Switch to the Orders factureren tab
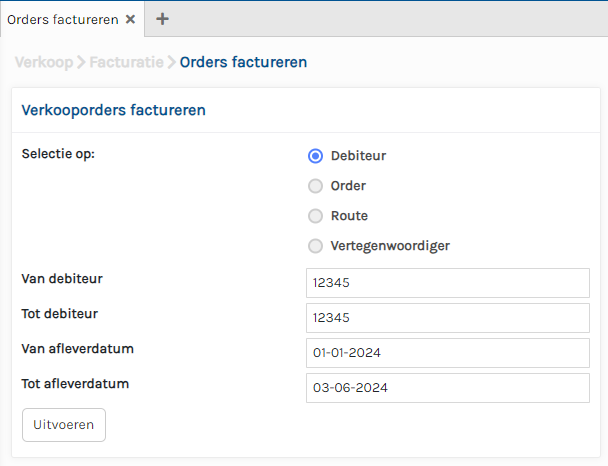608x466 pixels. [62, 19]
